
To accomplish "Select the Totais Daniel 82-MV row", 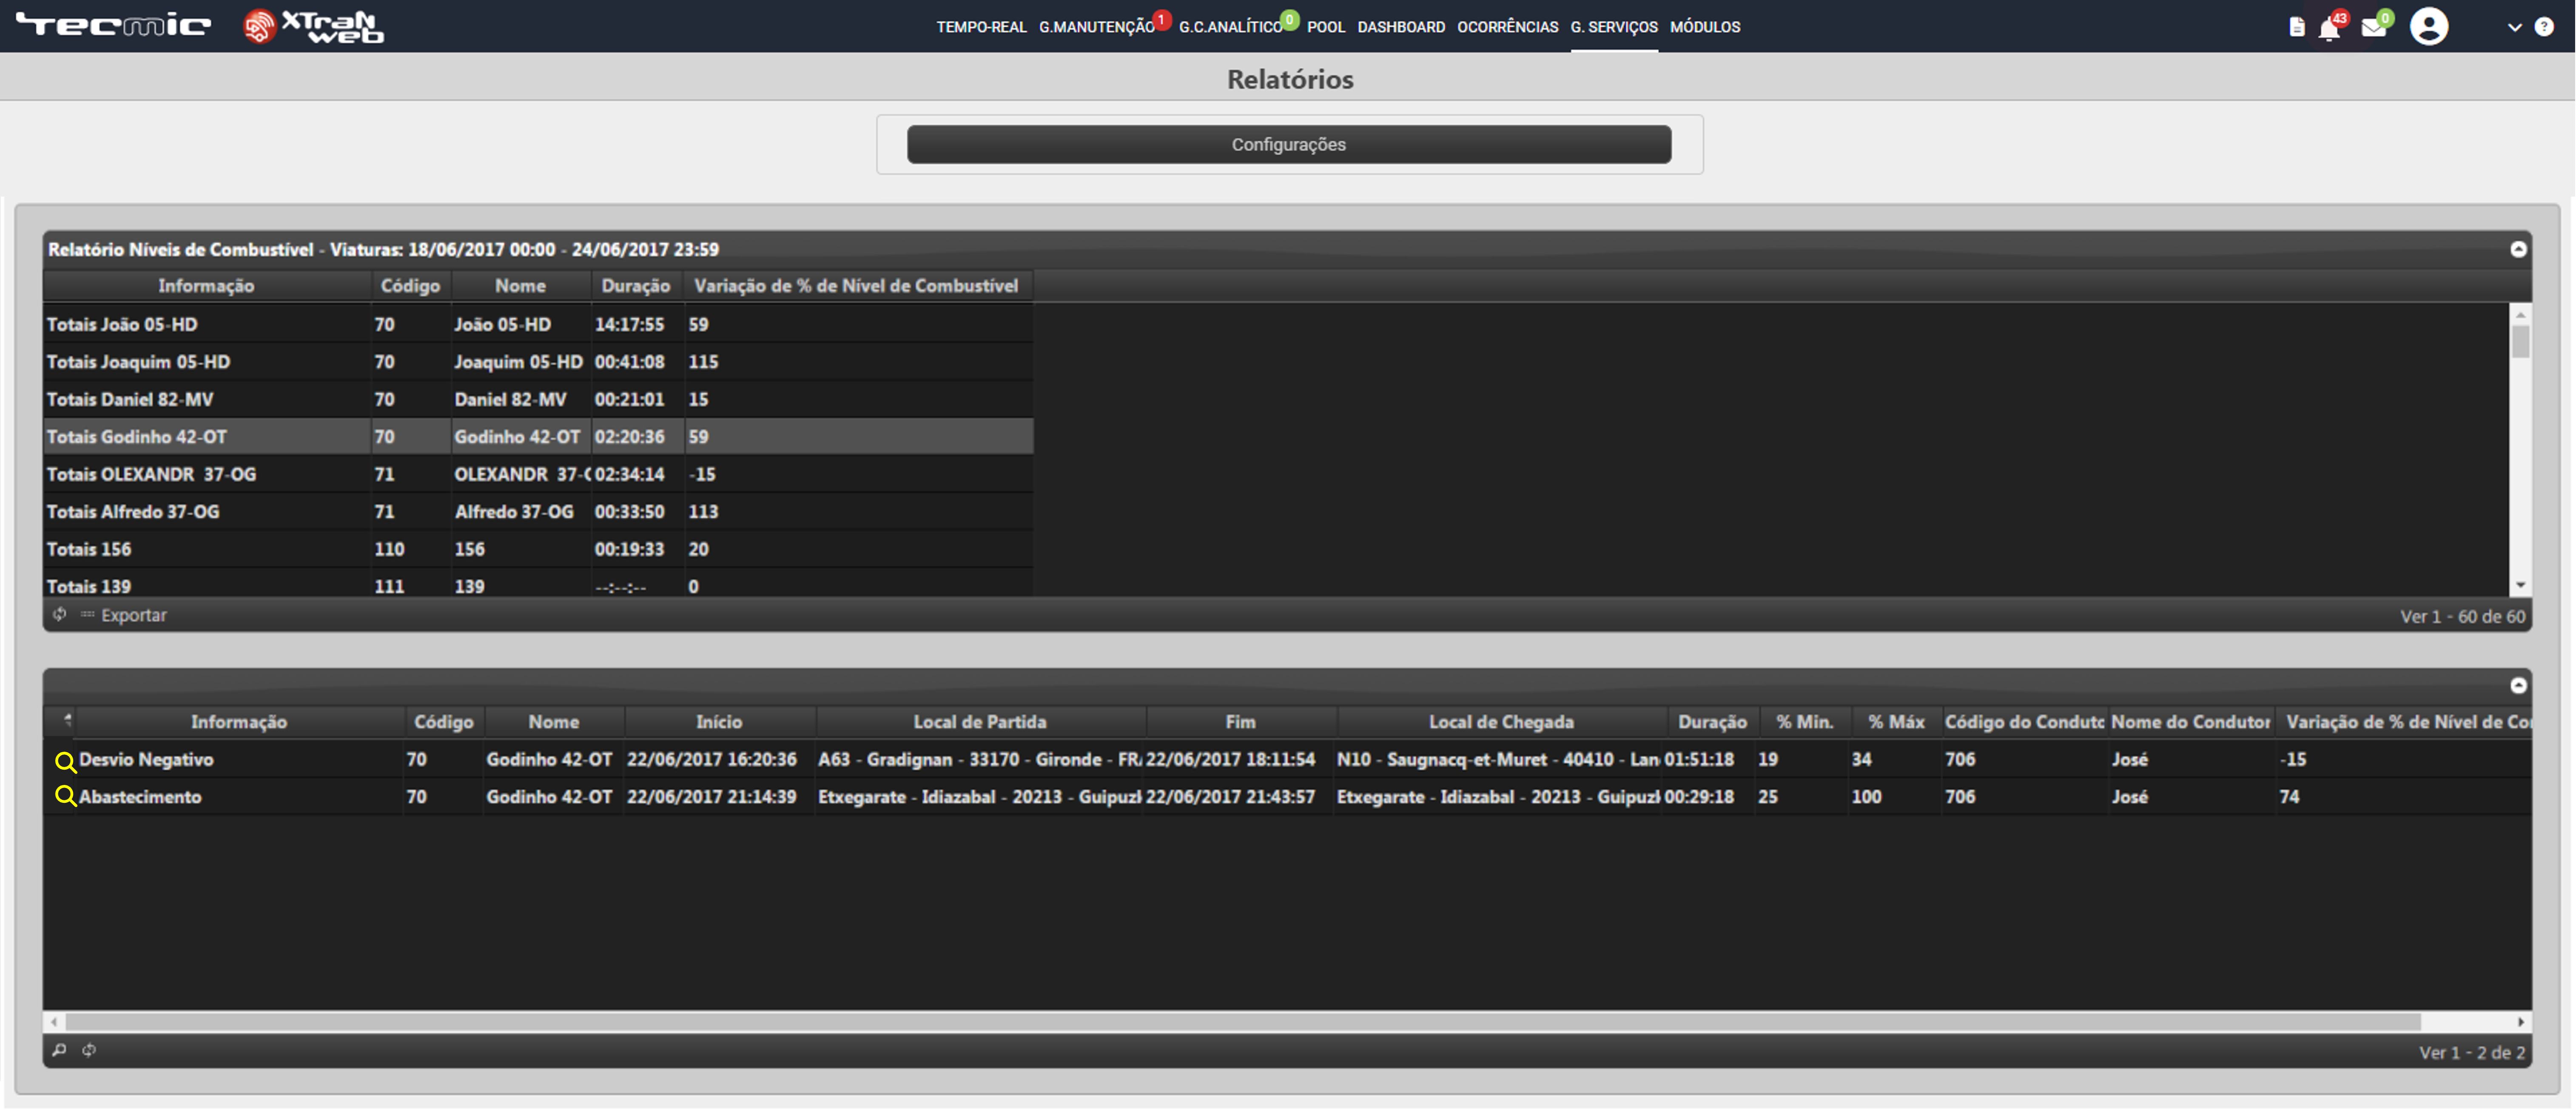I will (538, 399).
